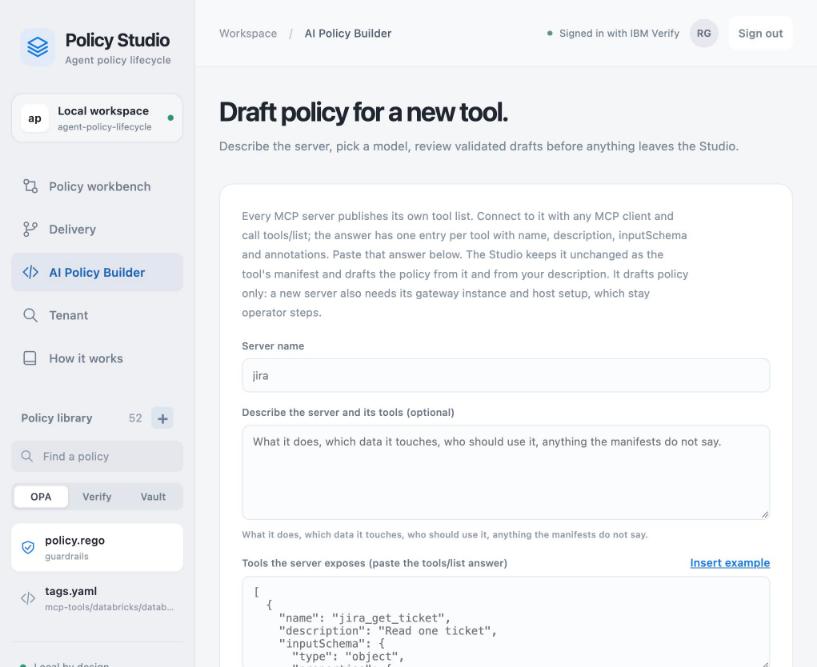817x667 pixels.
Task: Click the Policy library count 52
Action: click(x=135, y=418)
